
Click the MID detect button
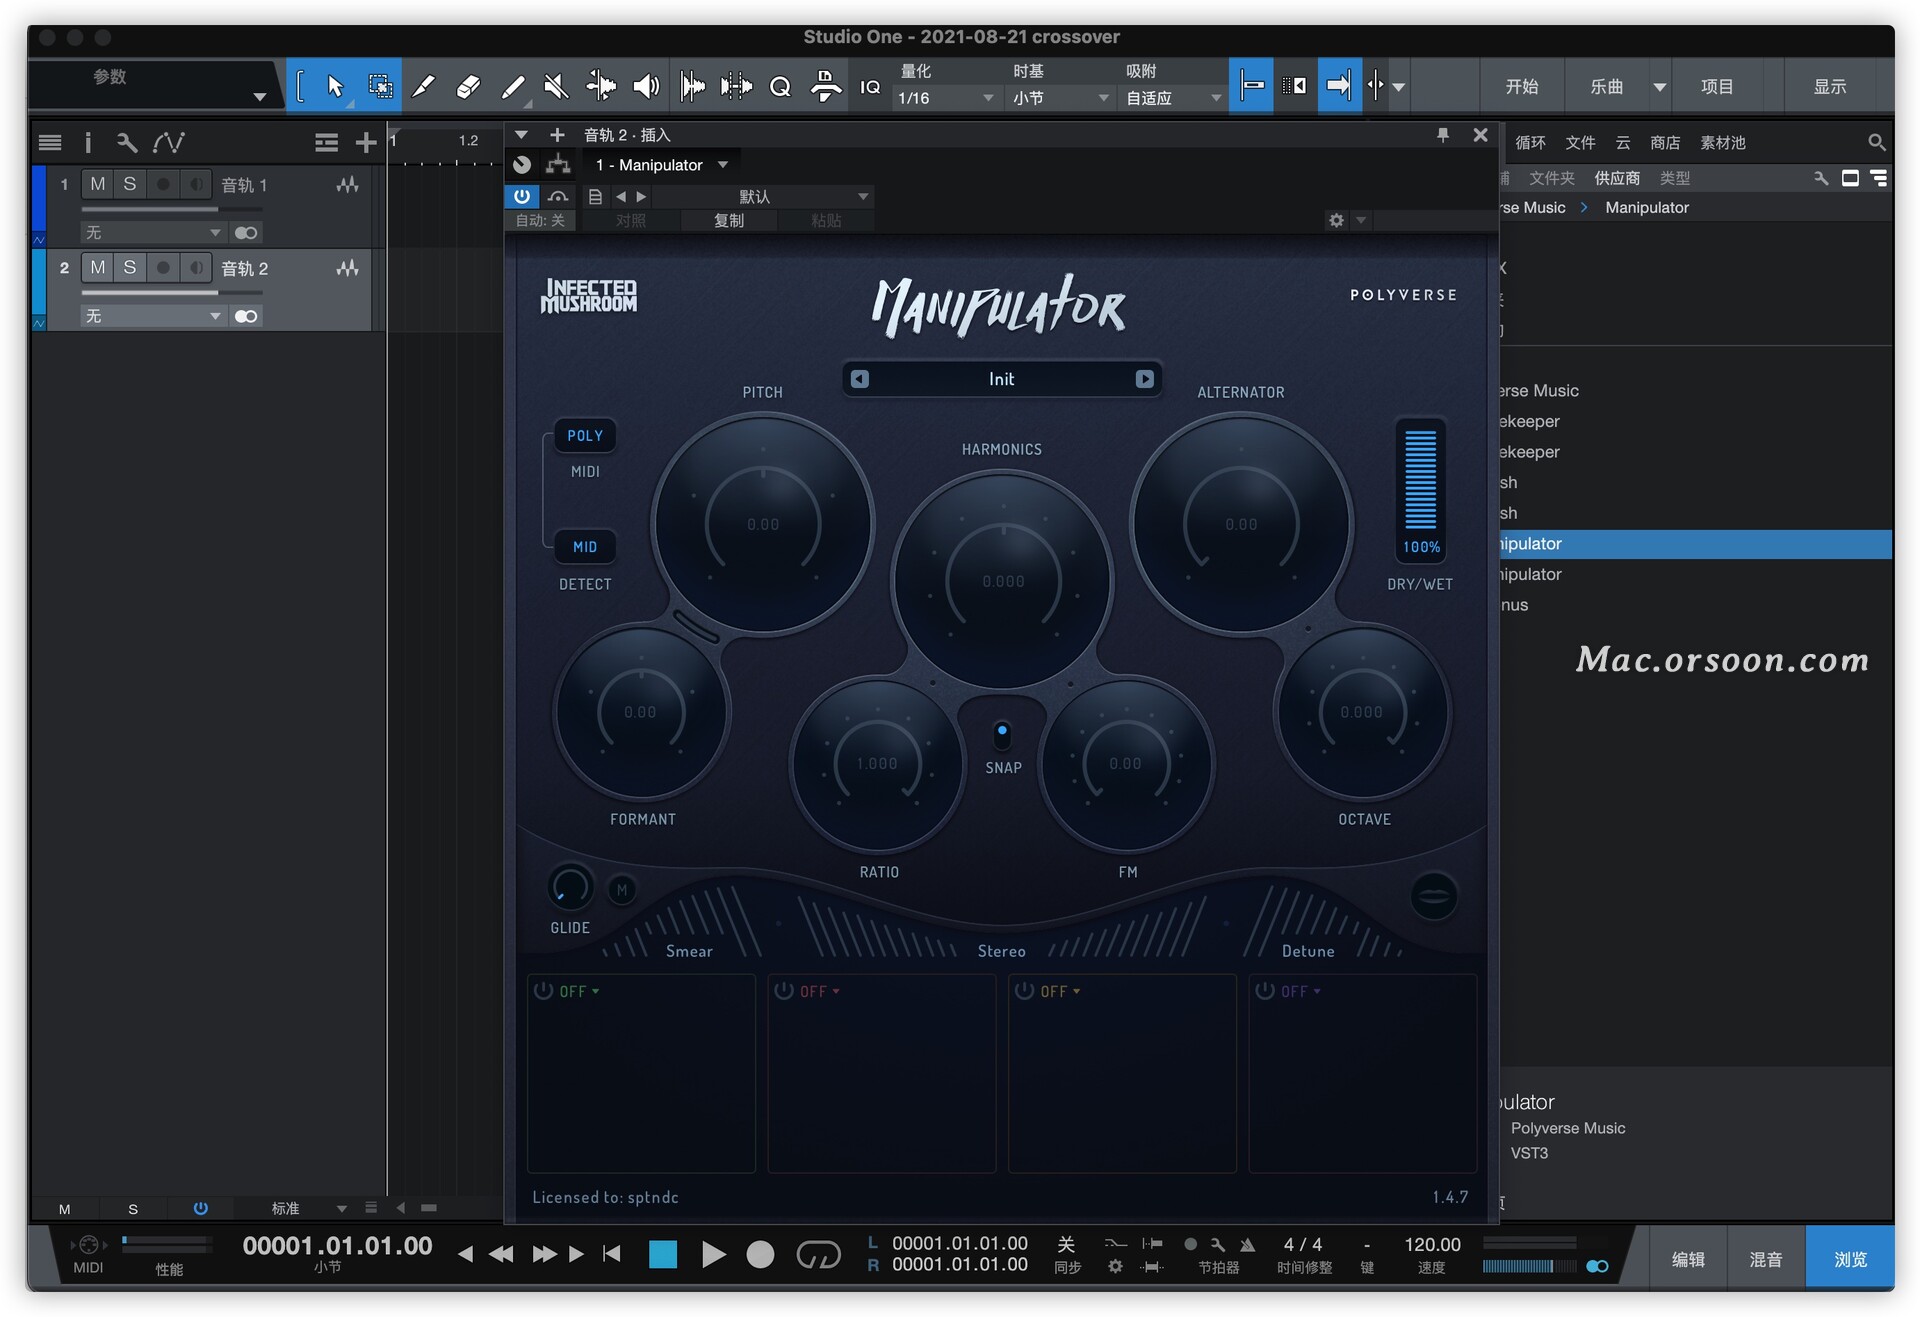click(585, 547)
